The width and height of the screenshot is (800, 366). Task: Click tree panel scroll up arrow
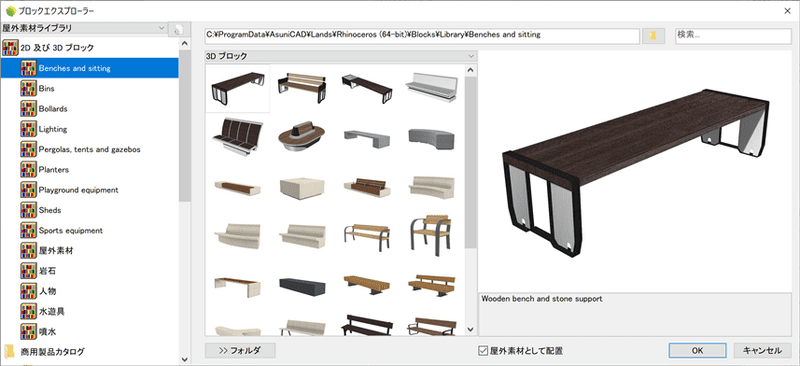(x=185, y=44)
